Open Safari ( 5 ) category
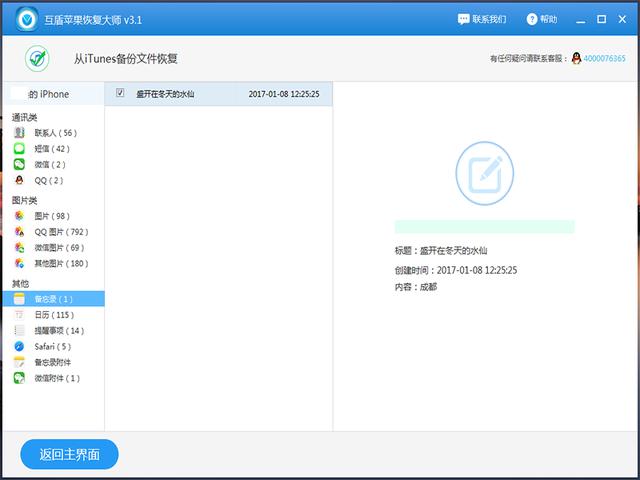 point(53,347)
